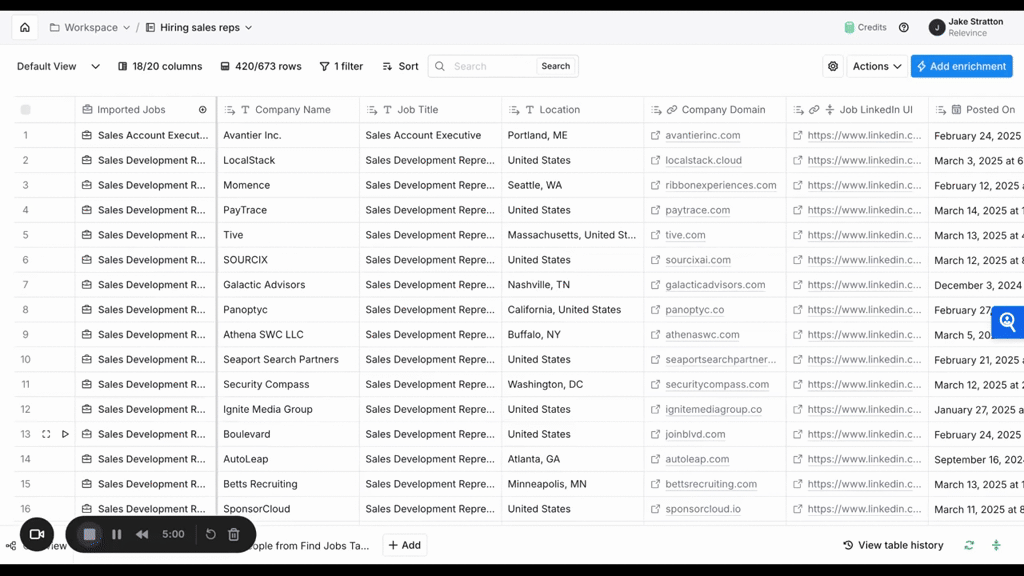Open the 18/20 columns selector

(x=160, y=66)
